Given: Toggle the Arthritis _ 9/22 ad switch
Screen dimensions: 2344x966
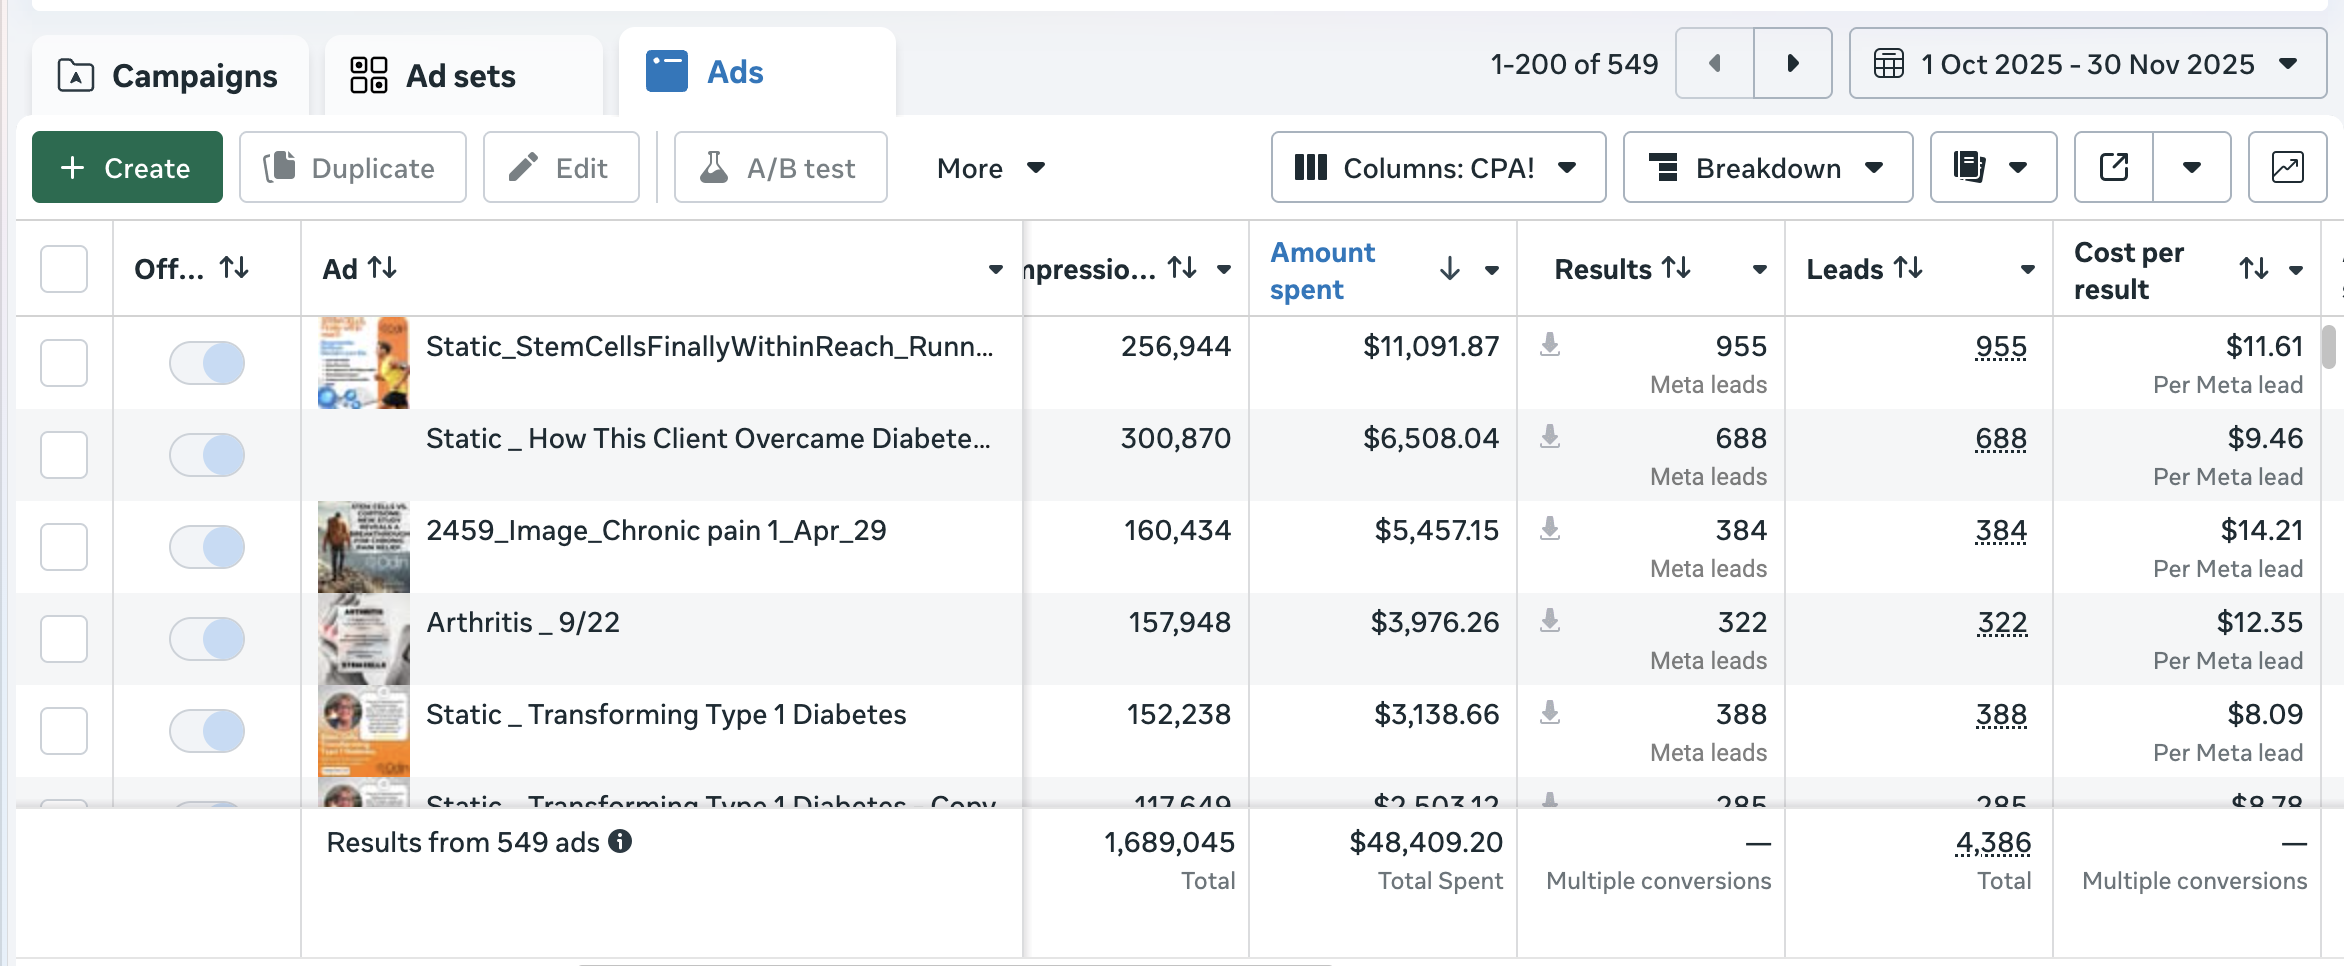Looking at the screenshot, I should [207, 639].
